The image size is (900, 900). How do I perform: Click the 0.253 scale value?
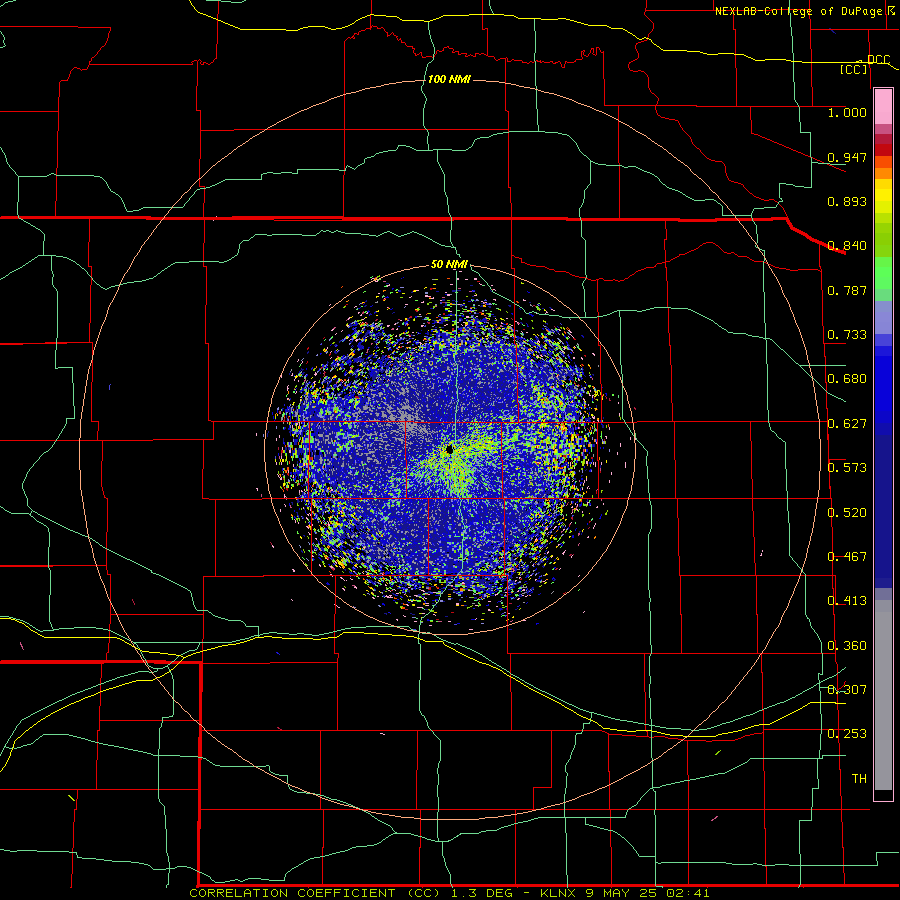(847, 734)
